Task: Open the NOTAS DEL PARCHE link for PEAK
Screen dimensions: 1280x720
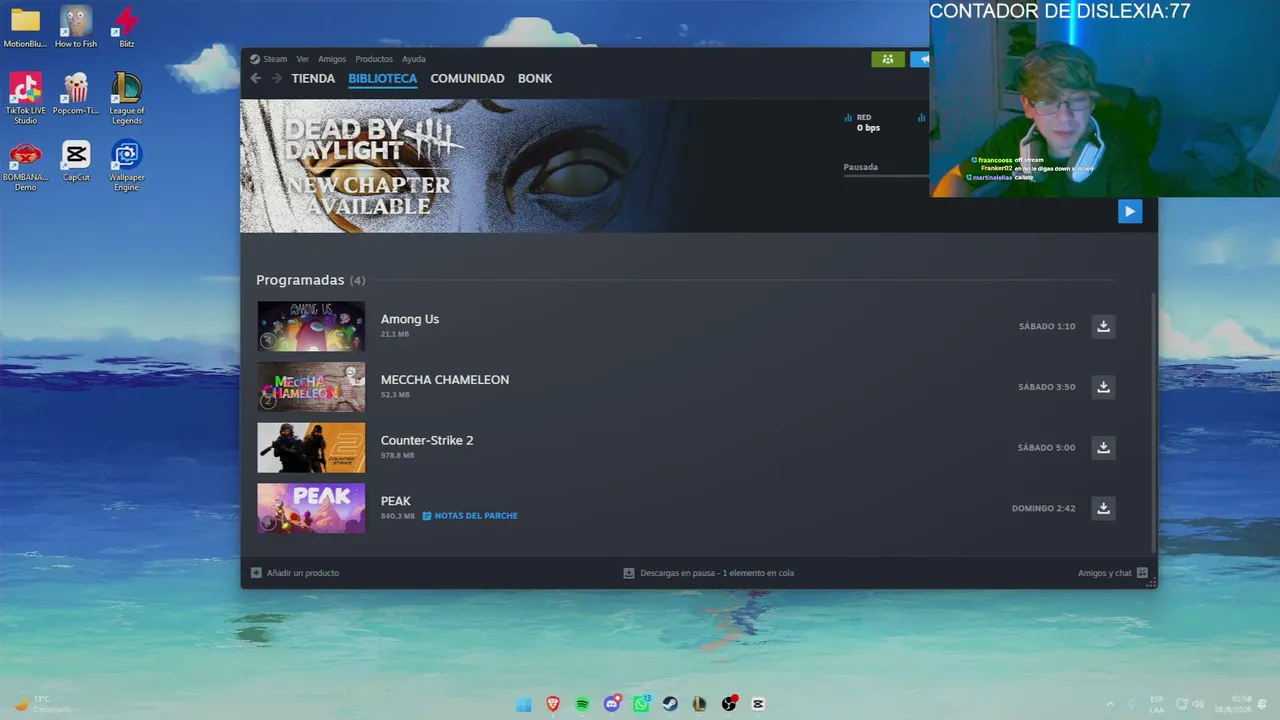Action: (470, 516)
